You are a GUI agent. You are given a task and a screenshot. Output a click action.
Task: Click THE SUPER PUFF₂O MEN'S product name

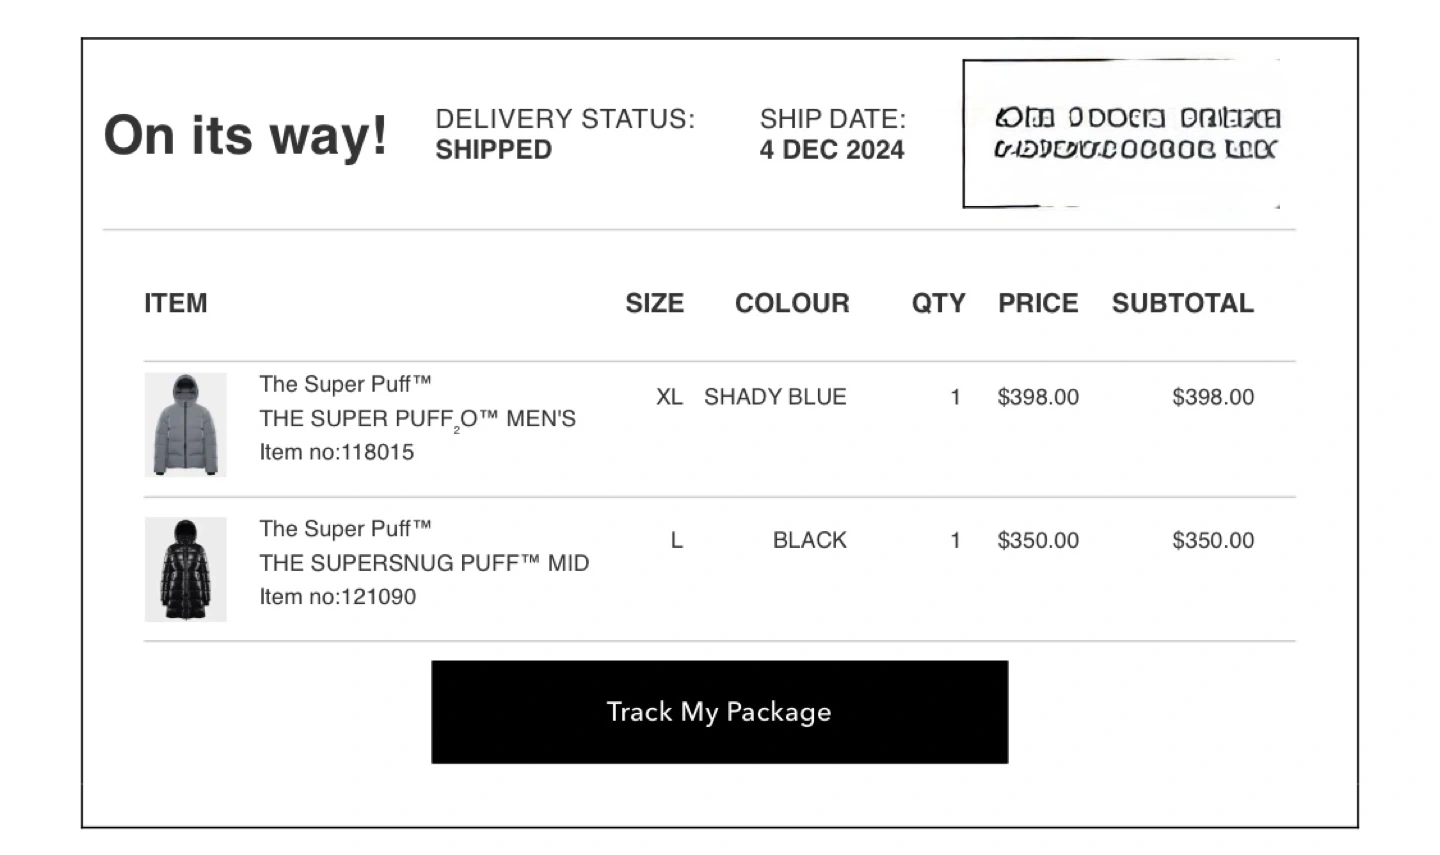pos(417,418)
